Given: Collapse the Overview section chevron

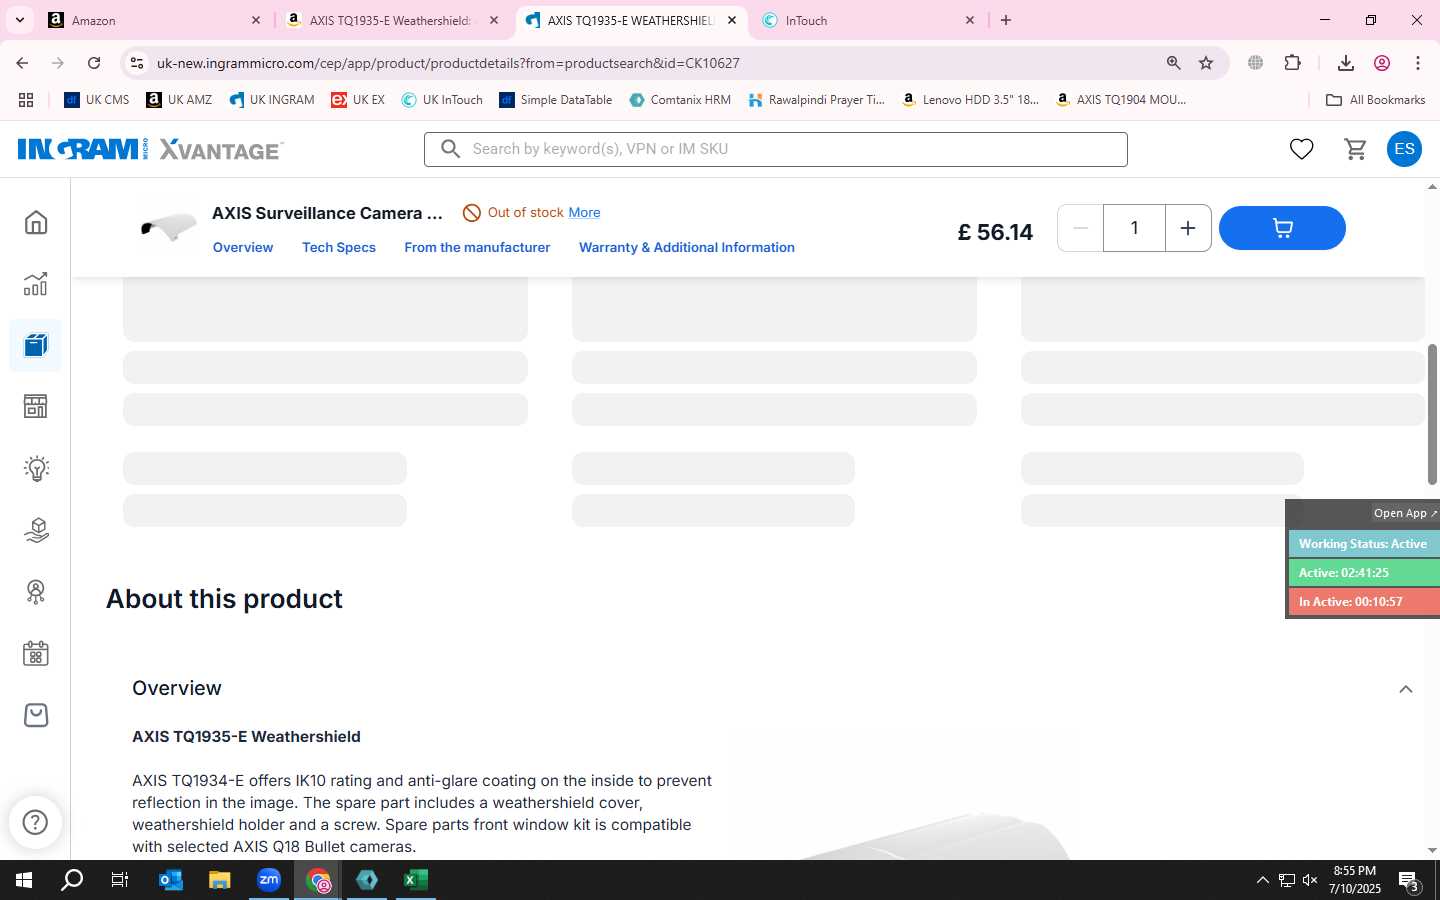Looking at the screenshot, I should coord(1405,689).
